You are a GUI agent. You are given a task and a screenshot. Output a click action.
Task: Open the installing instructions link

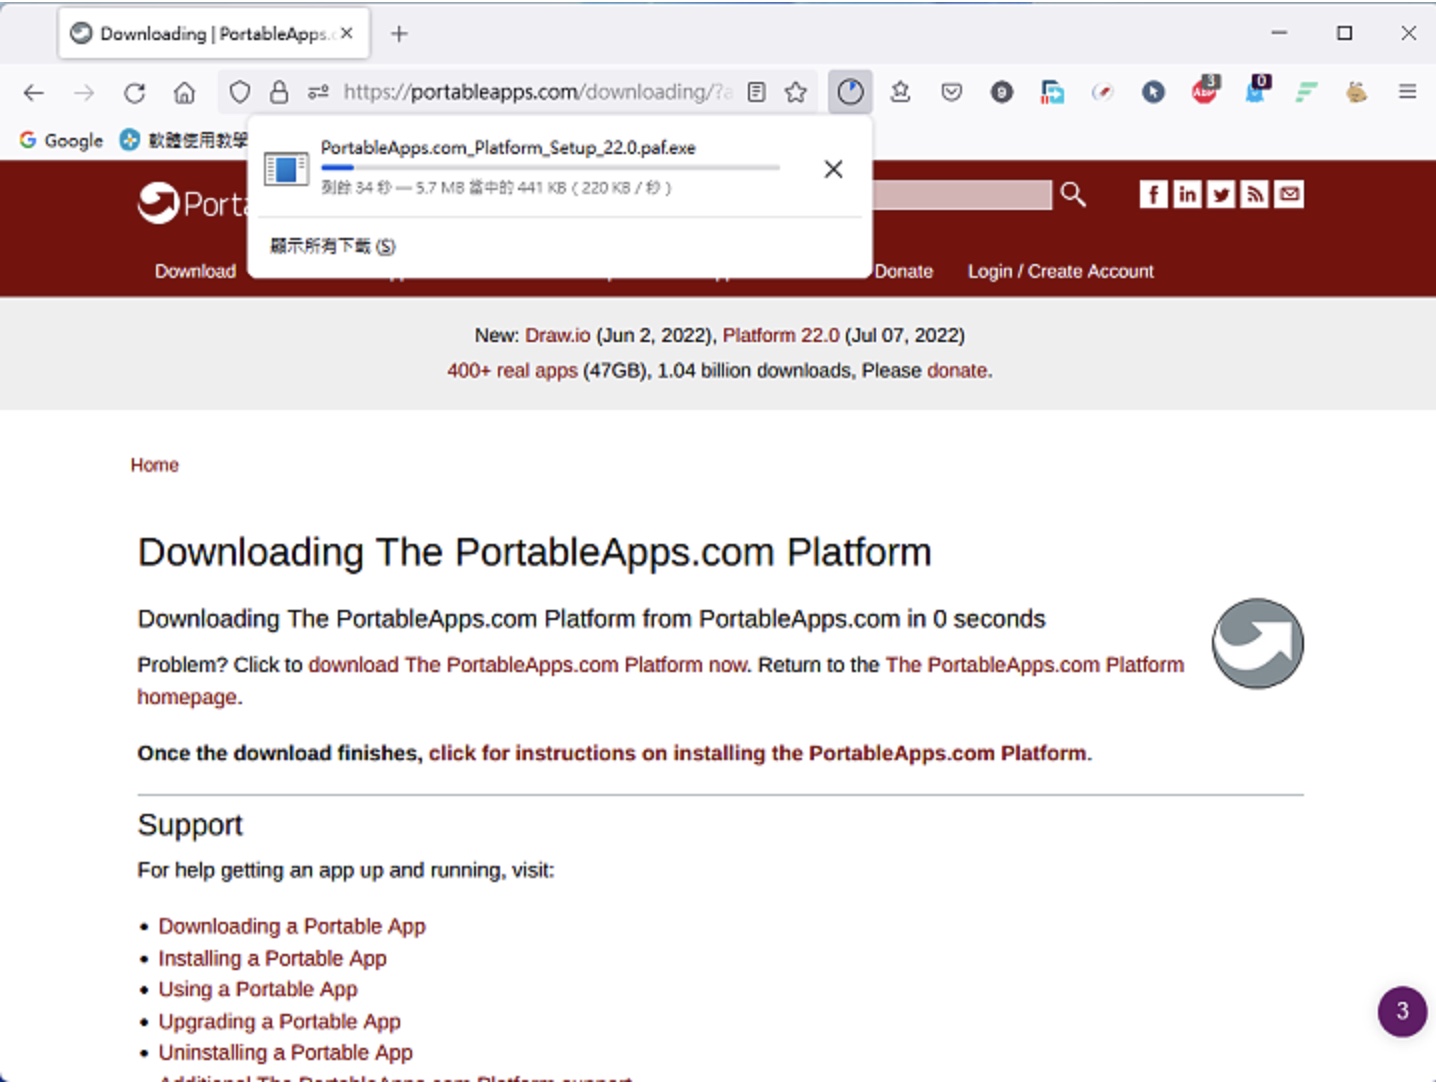pyautogui.click(x=757, y=753)
